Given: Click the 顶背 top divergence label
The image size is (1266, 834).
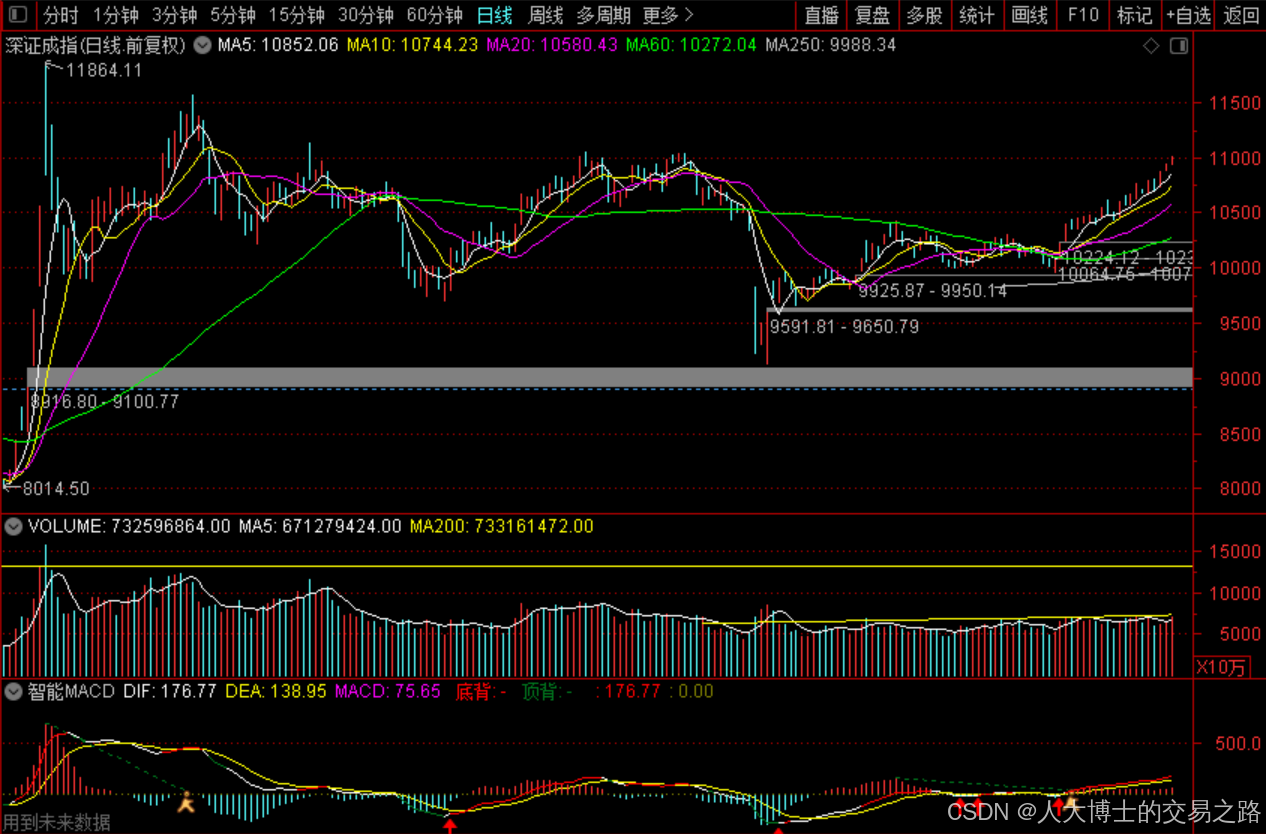Looking at the screenshot, I should (x=548, y=691).
